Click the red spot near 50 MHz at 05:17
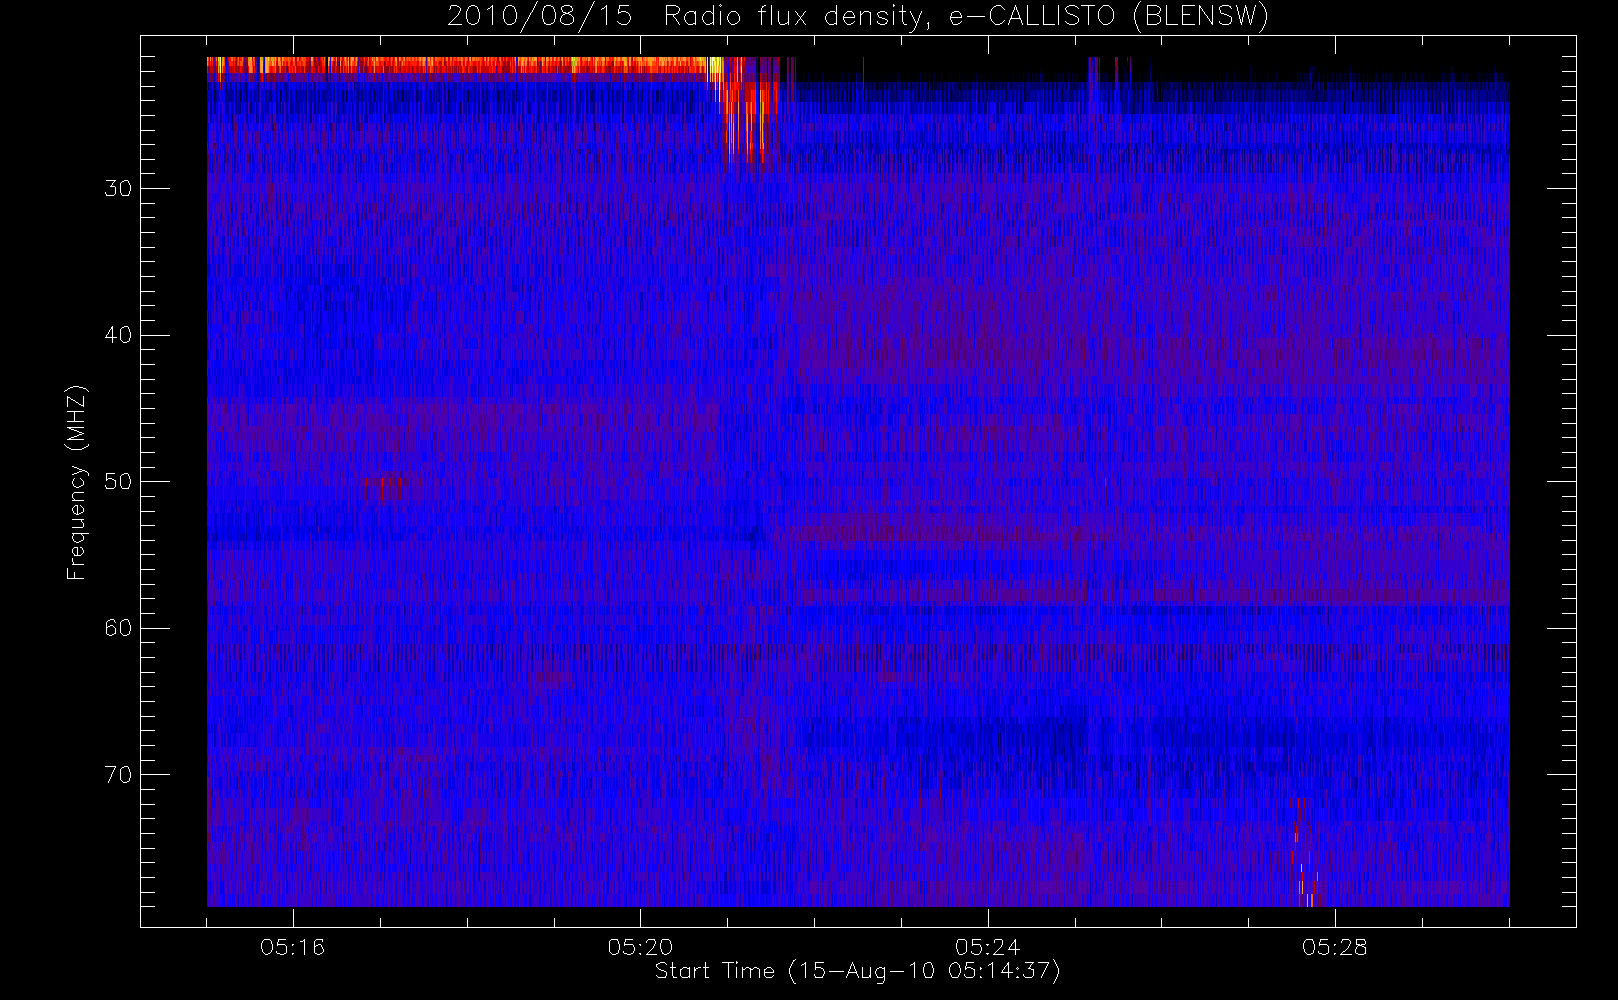 pyautogui.click(x=386, y=487)
